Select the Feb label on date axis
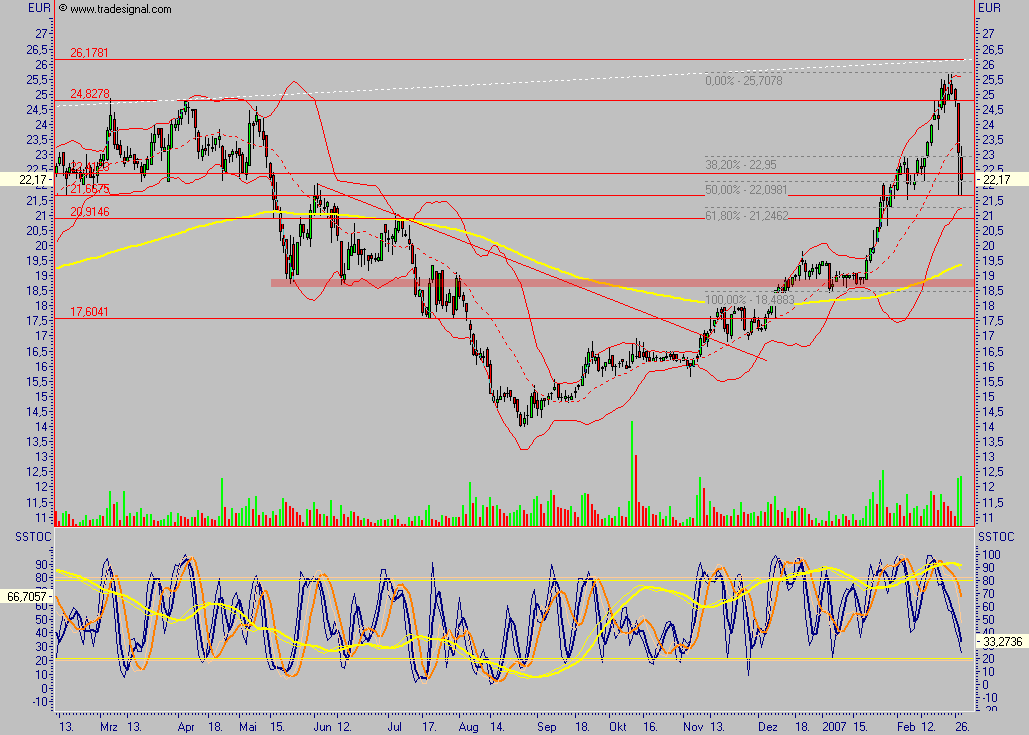This screenshot has height=735, width=1029. point(906,726)
